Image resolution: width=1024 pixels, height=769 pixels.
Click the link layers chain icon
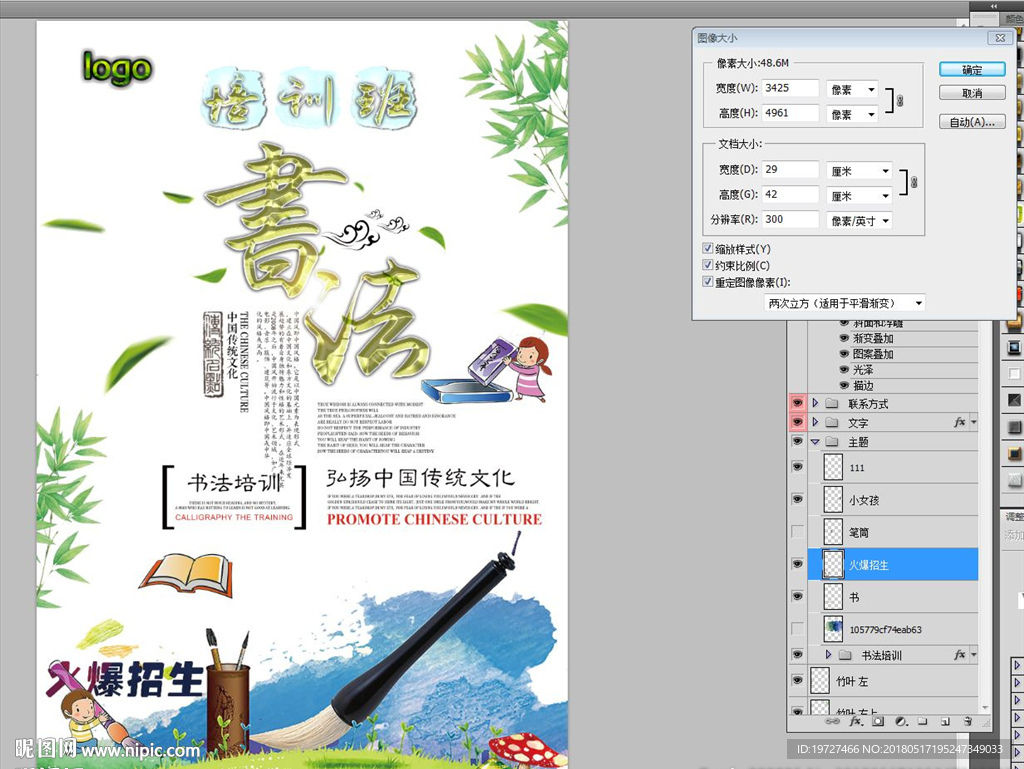tap(833, 721)
